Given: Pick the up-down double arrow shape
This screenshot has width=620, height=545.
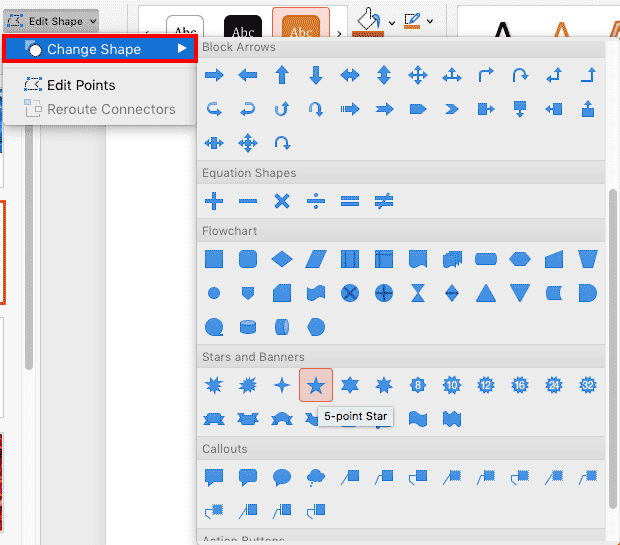Looking at the screenshot, I should click(x=384, y=75).
